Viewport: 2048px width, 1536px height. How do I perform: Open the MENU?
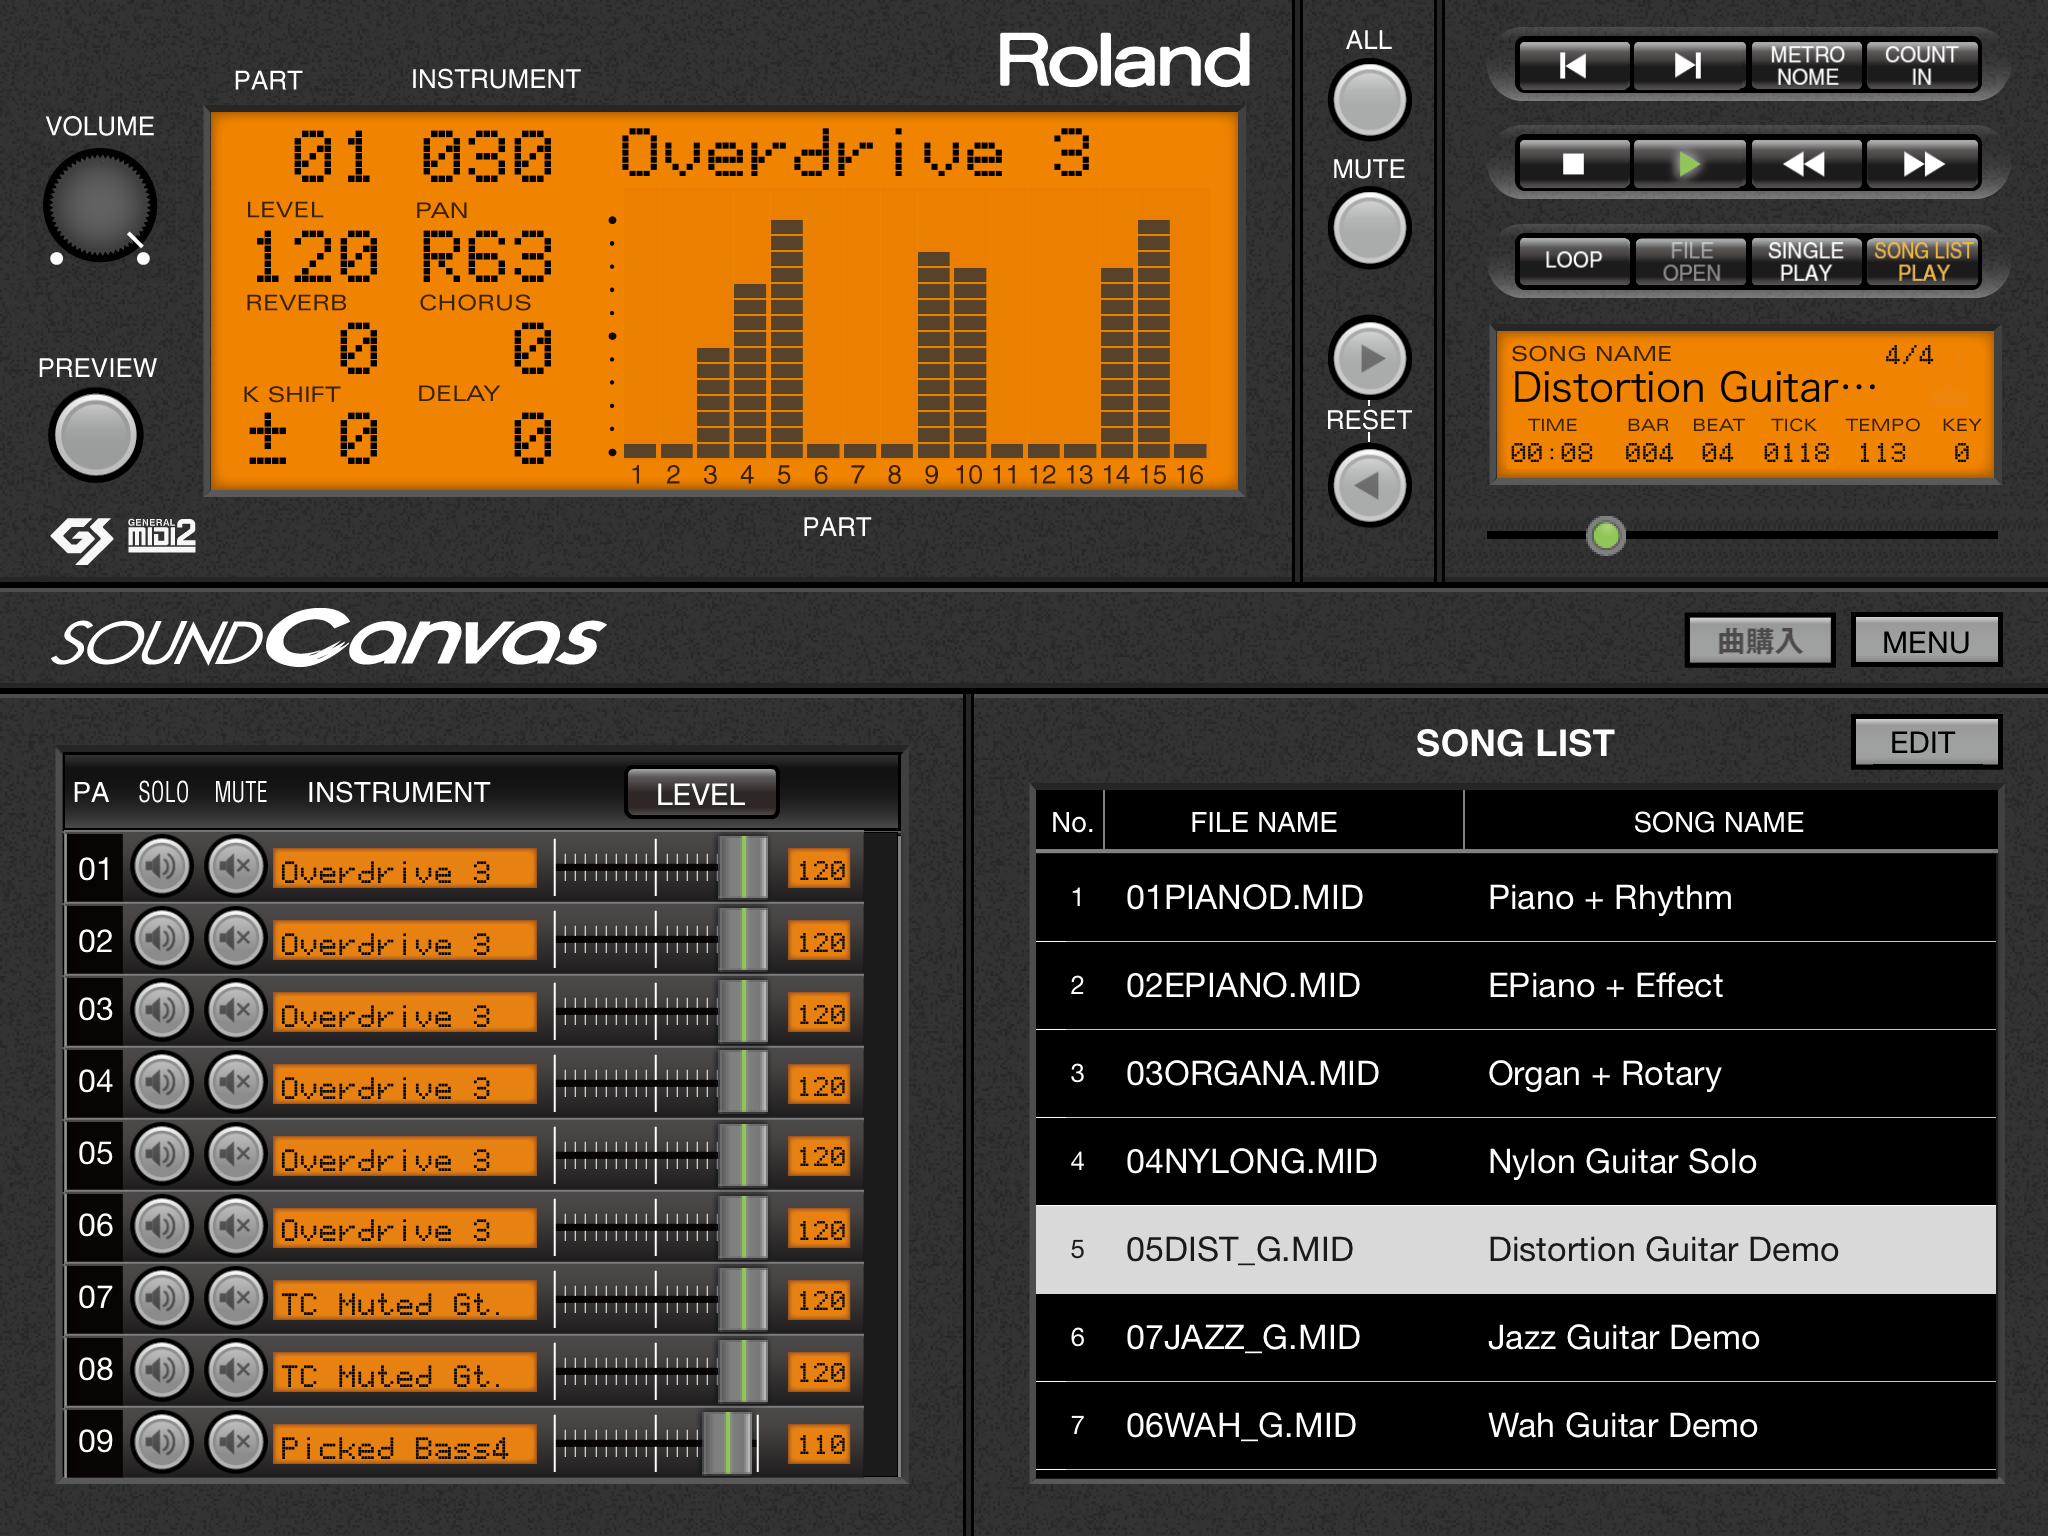coord(1926,641)
